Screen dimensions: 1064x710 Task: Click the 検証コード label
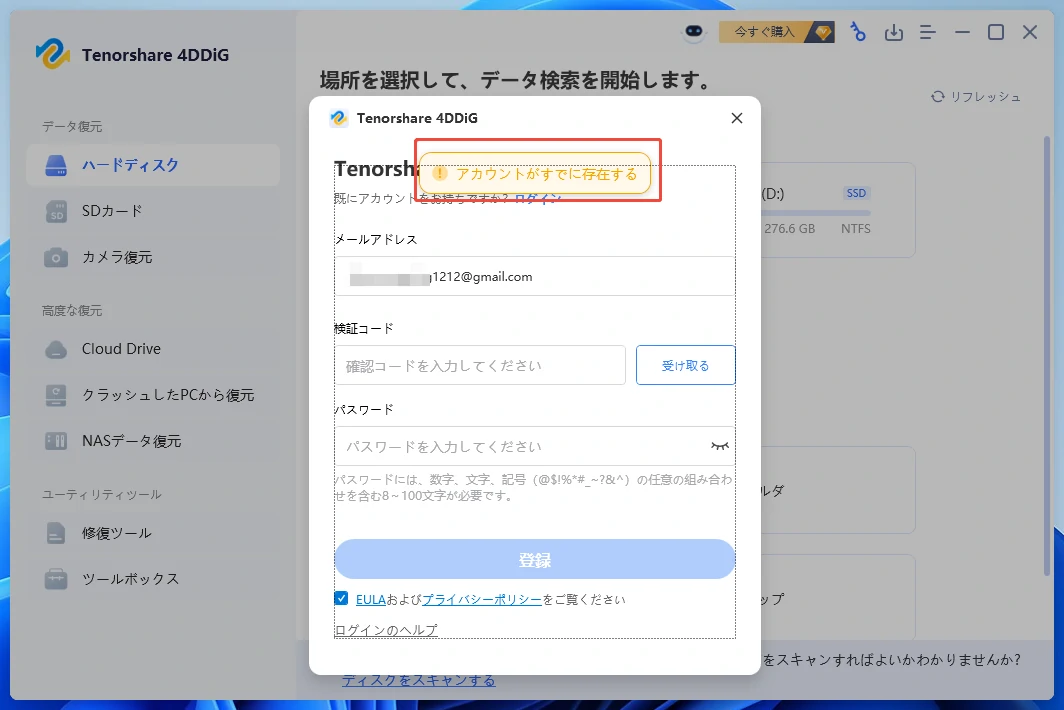(364, 329)
